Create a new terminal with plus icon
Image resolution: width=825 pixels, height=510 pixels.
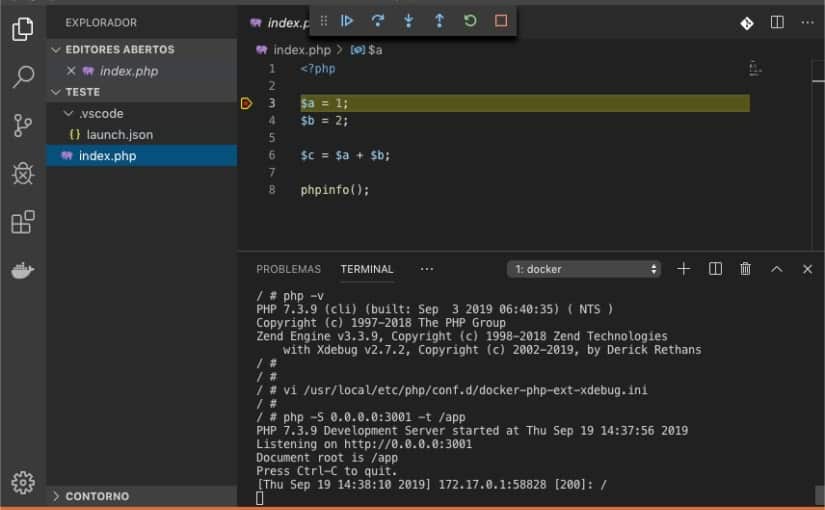(x=683, y=269)
